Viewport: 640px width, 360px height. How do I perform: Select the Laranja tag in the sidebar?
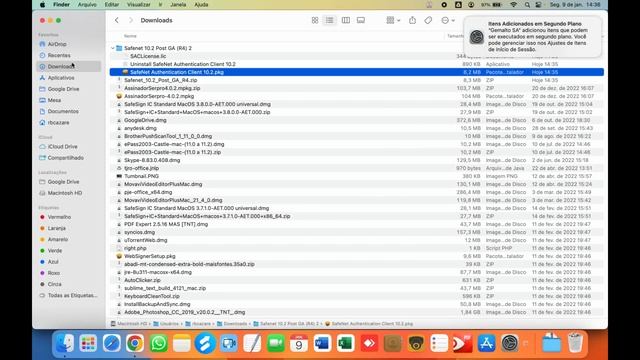56,228
